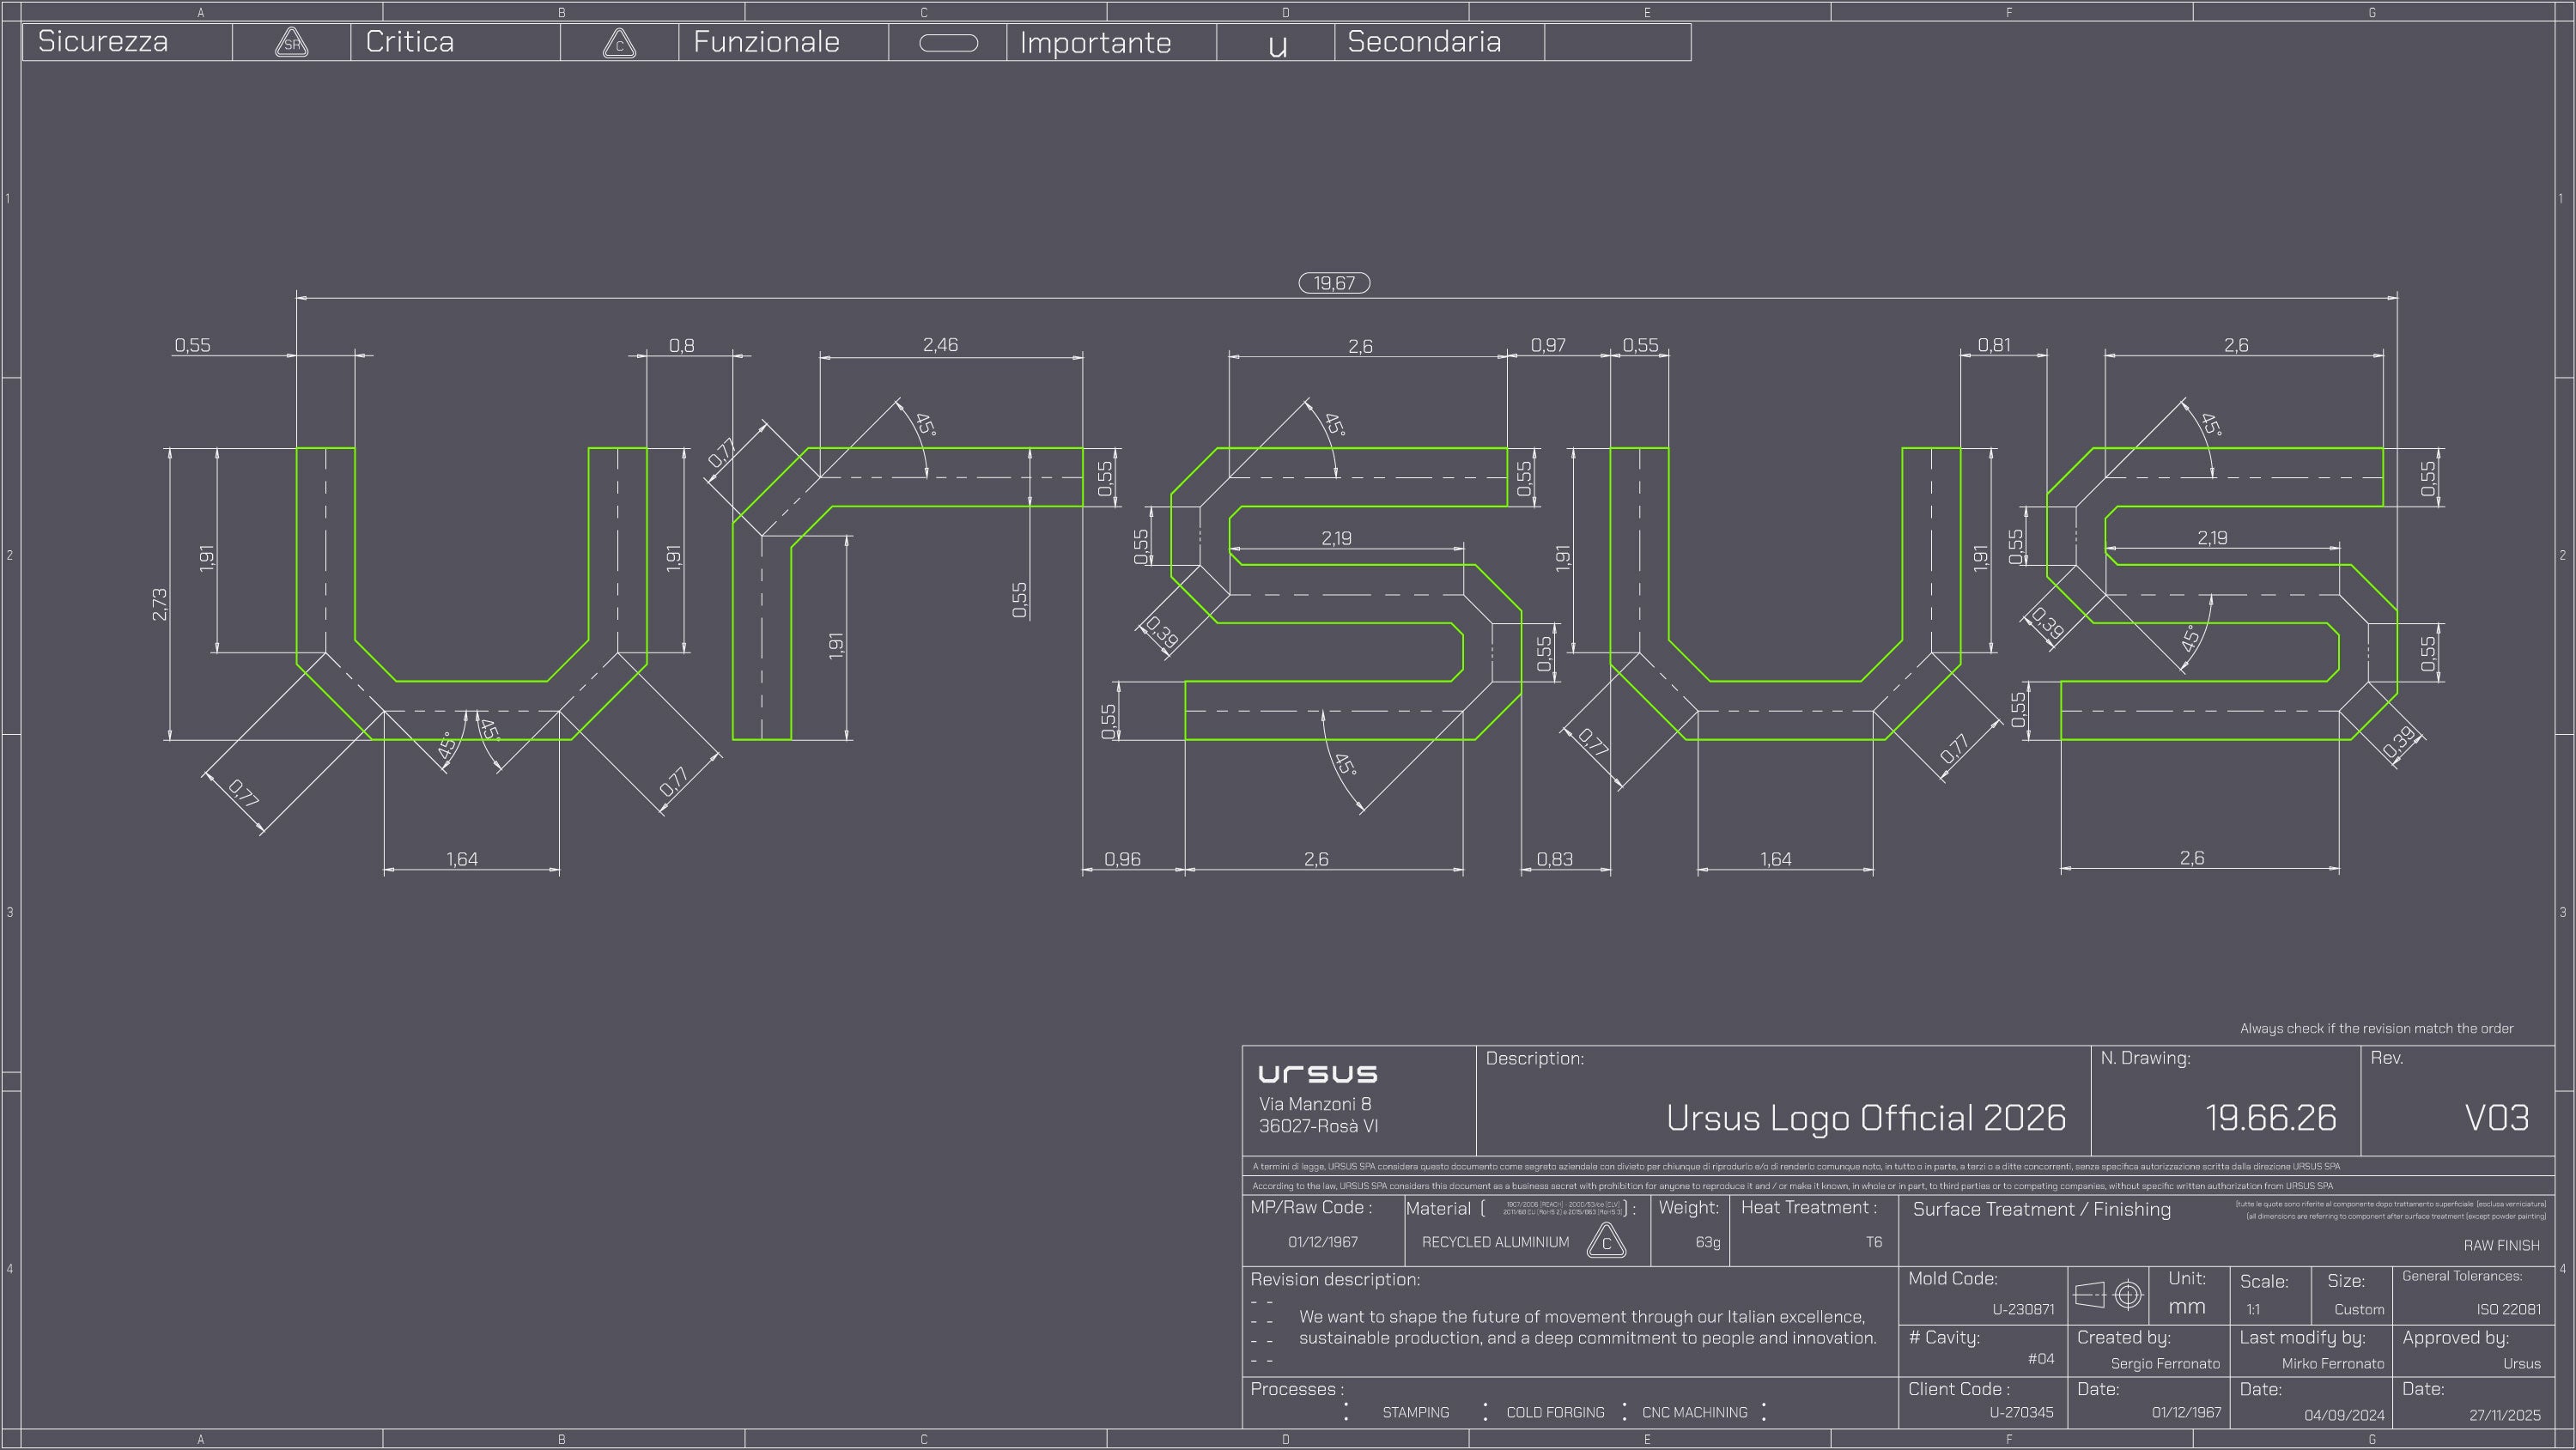Image resolution: width=2576 pixels, height=1450 pixels.
Task: Click the Funzionale oval symbol
Action: point(947,43)
